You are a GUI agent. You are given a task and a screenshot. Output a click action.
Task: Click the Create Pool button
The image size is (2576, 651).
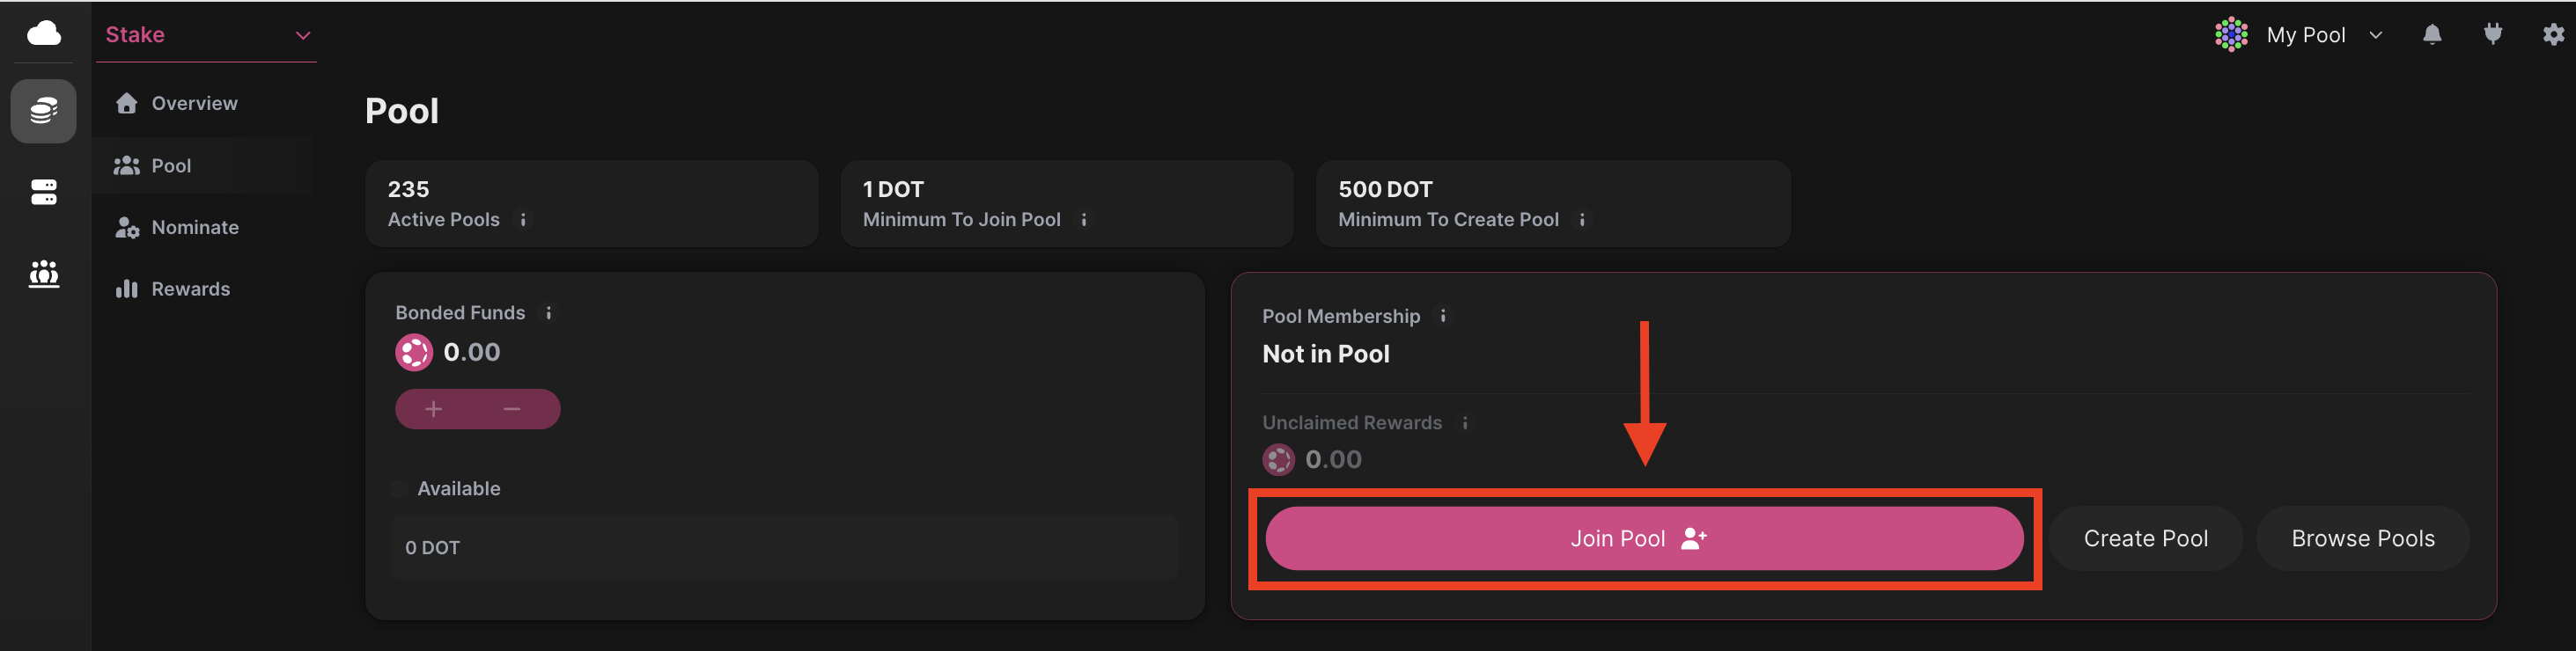[2145, 538]
